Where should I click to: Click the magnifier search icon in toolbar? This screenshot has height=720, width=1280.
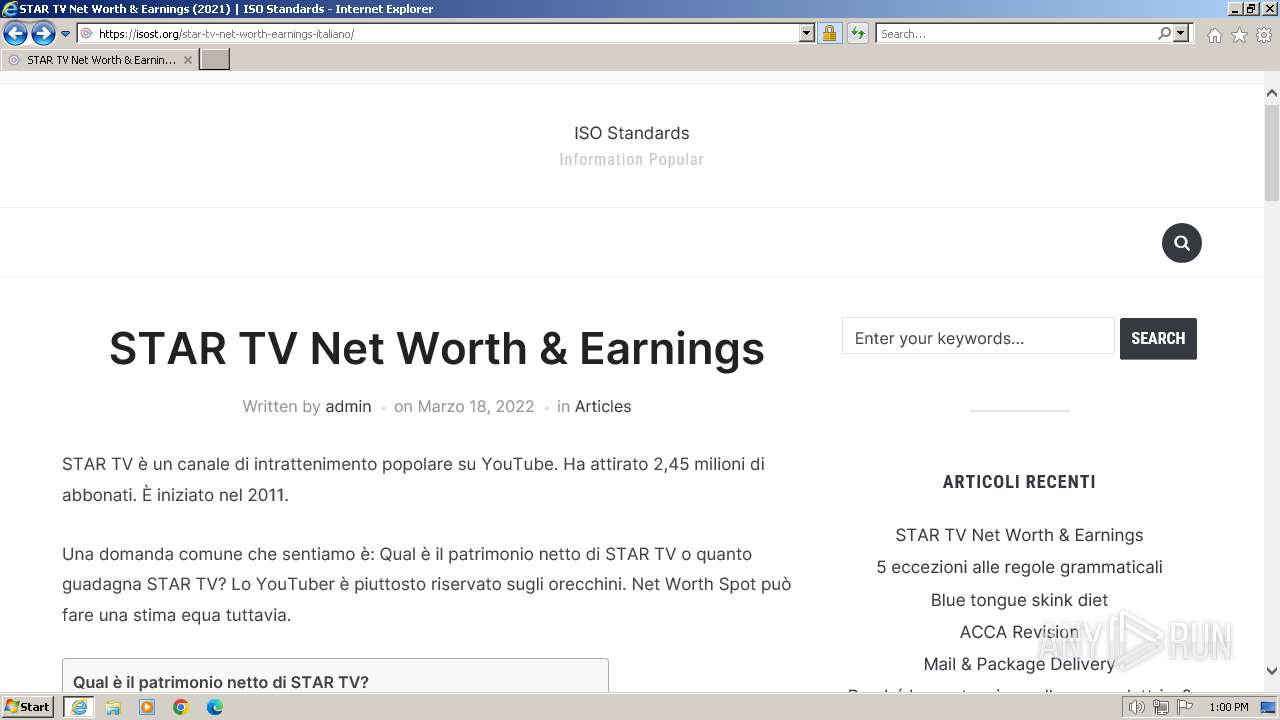pos(1164,34)
